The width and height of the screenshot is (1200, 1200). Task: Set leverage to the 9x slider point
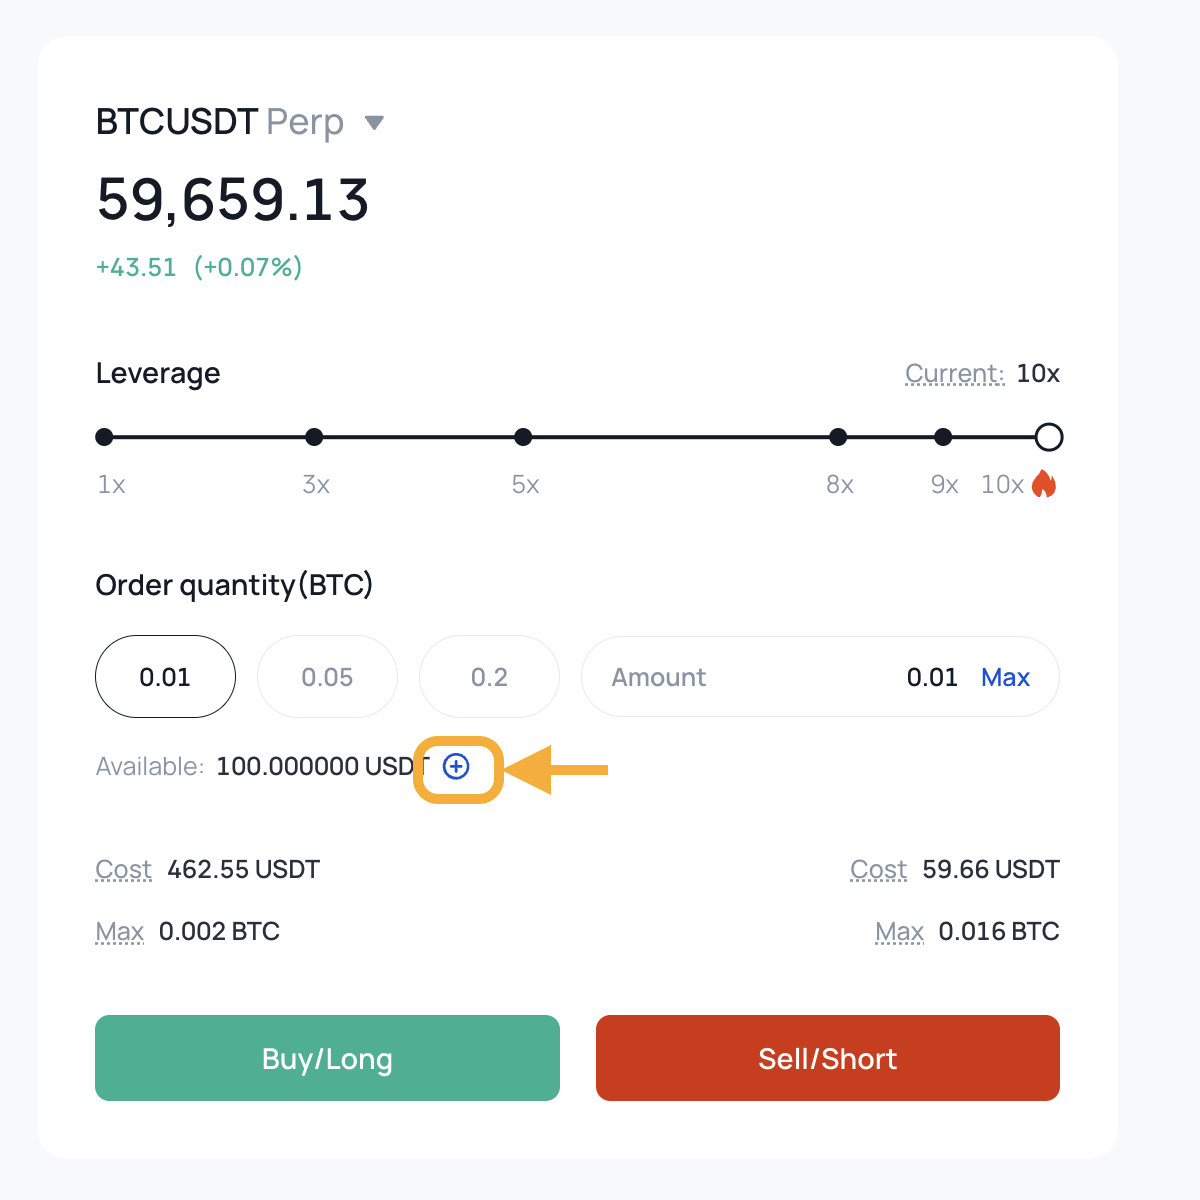tap(943, 437)
